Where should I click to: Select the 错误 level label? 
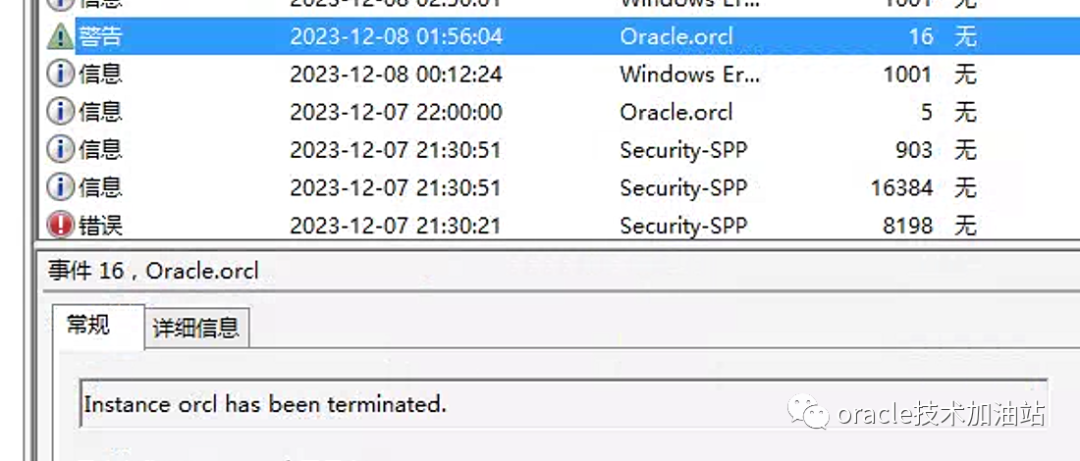100,226
